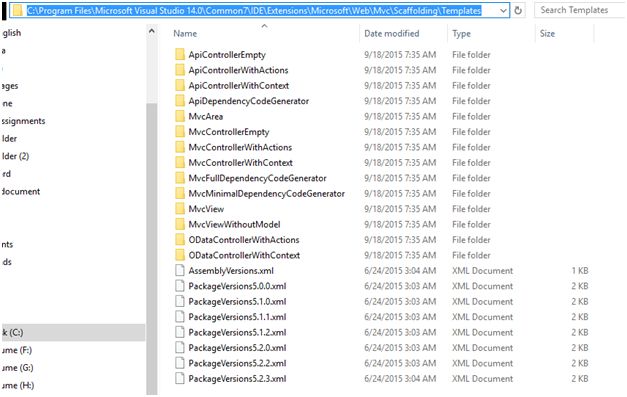Click the PackageVersions5.1.2.xml file icon
This screenshot has width=627, height=397.
180,332
